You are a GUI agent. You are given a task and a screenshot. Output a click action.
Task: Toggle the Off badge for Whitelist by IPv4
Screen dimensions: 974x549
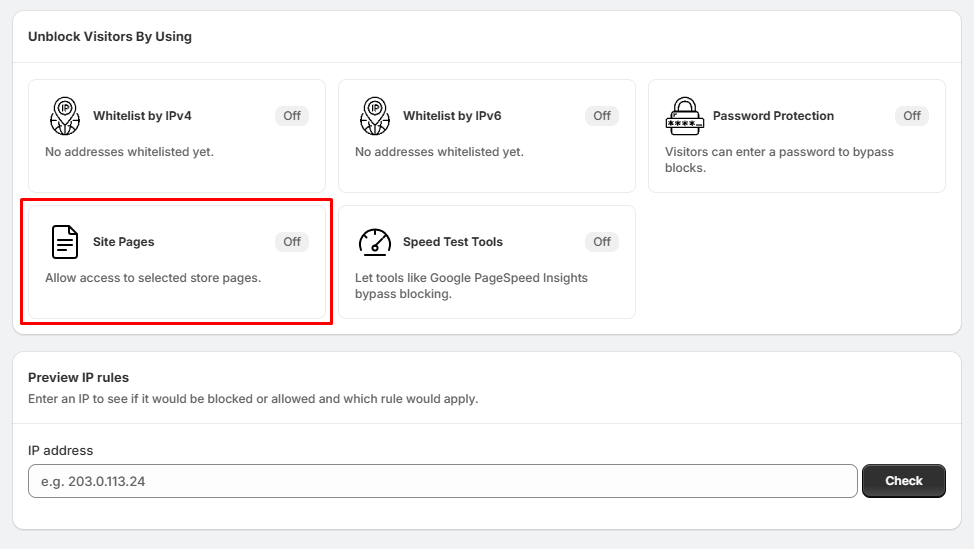pyautogui.click(x=292, y=116)
